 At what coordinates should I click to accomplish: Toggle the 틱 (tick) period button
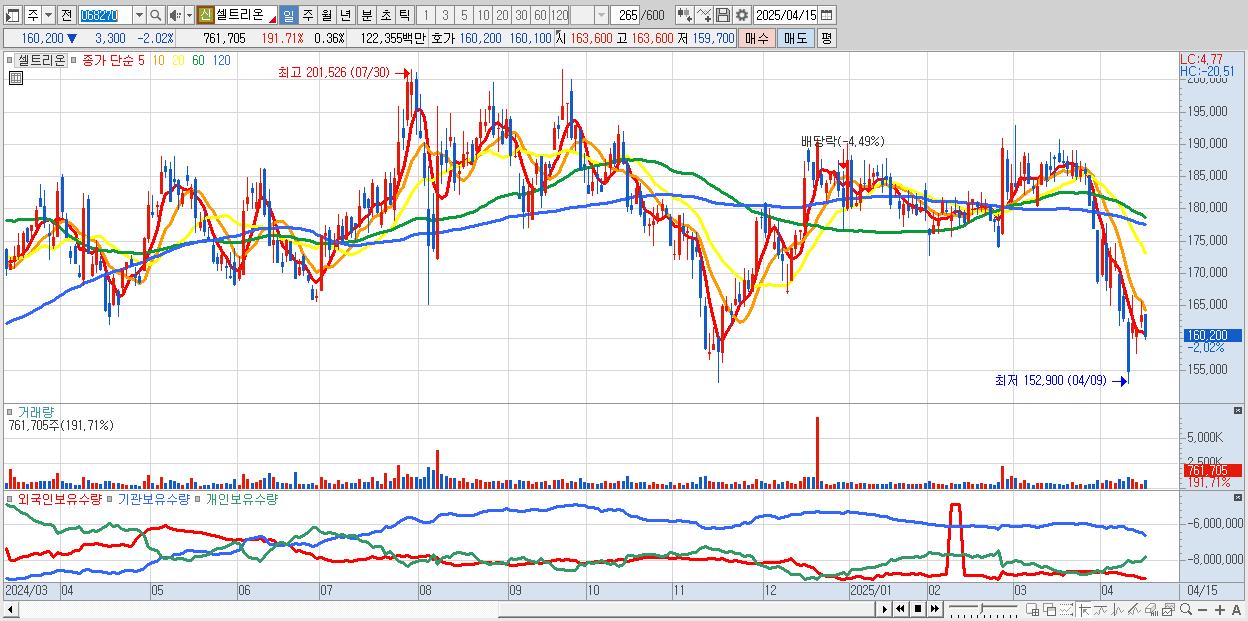(x=404, y=15)
